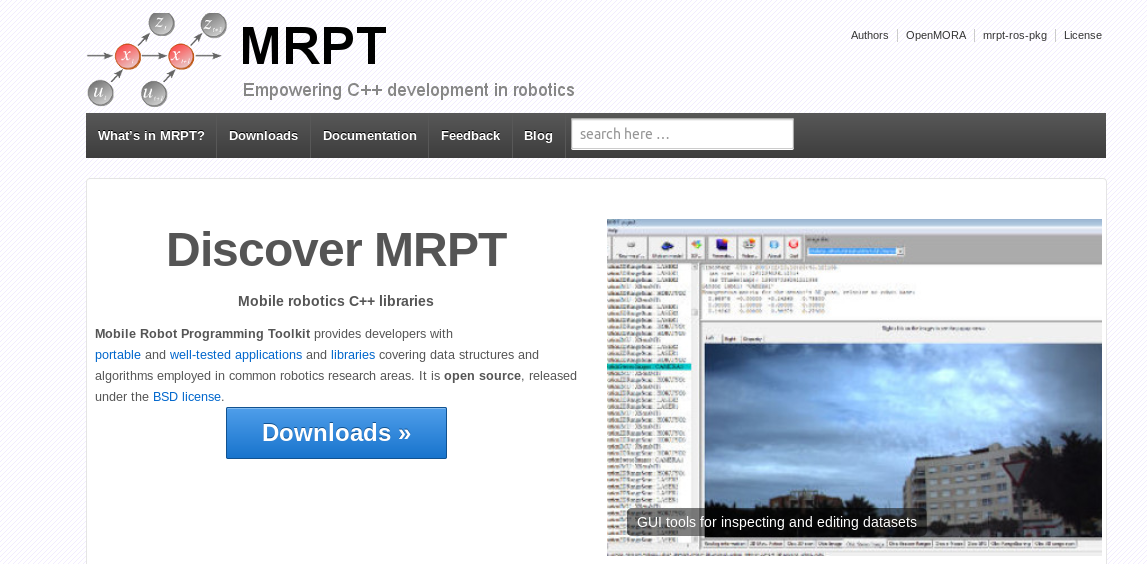Visit the mrpt-ros-pkg link
Viewport: 1147px width, 564px height.
(x=1014, y=35)
